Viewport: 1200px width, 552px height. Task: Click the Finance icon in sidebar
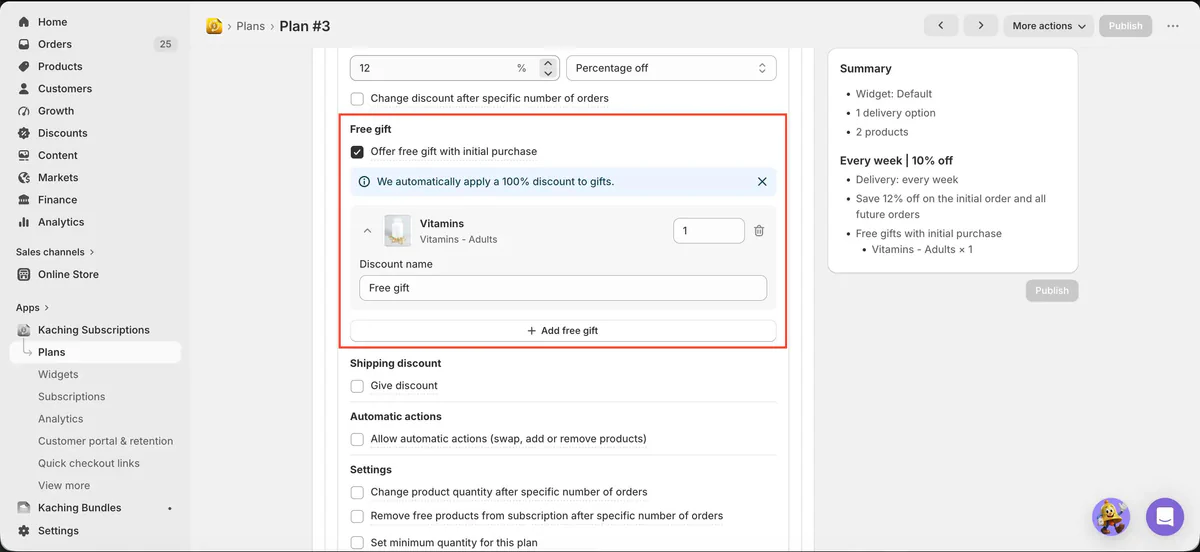24,200
